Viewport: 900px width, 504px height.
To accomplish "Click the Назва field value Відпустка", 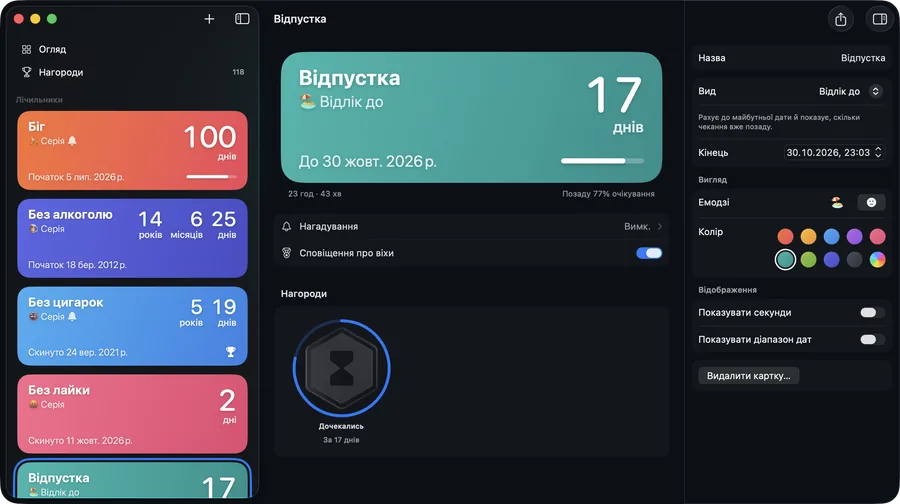I will pyautogui.click(x=863, y=58).
